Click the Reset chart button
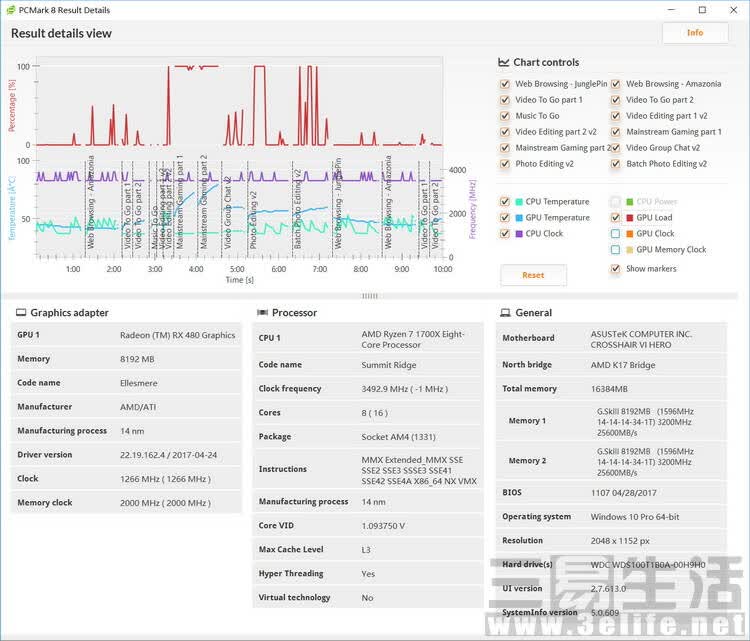Screen dimensions: 750x641 tap(533, 275)
